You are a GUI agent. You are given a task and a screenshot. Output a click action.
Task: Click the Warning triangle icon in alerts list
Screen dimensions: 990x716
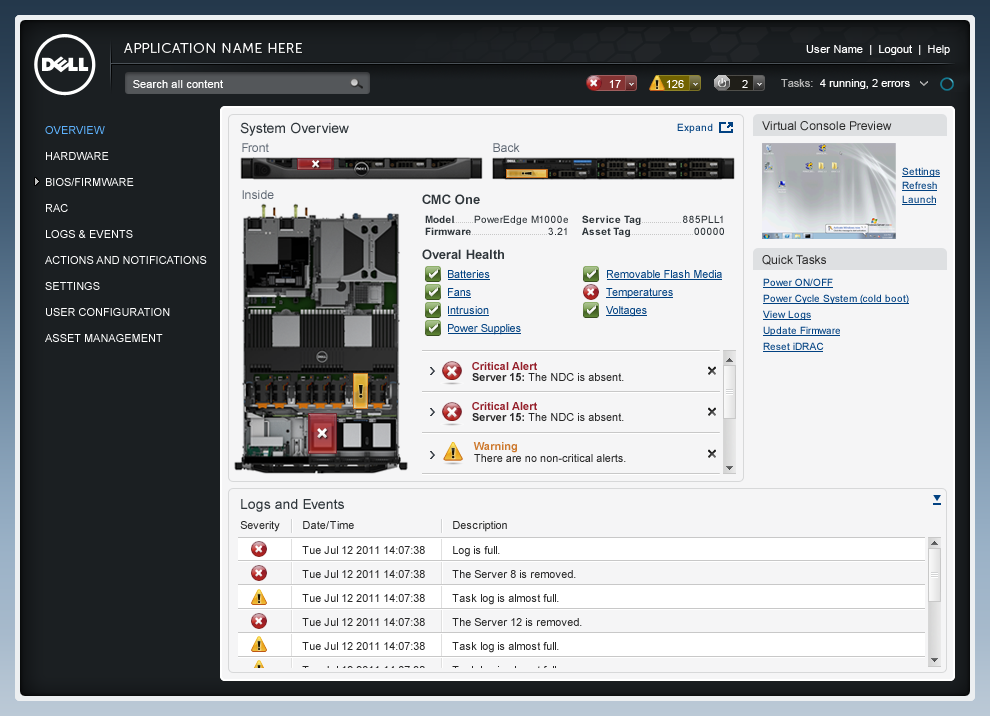point(453,452)
